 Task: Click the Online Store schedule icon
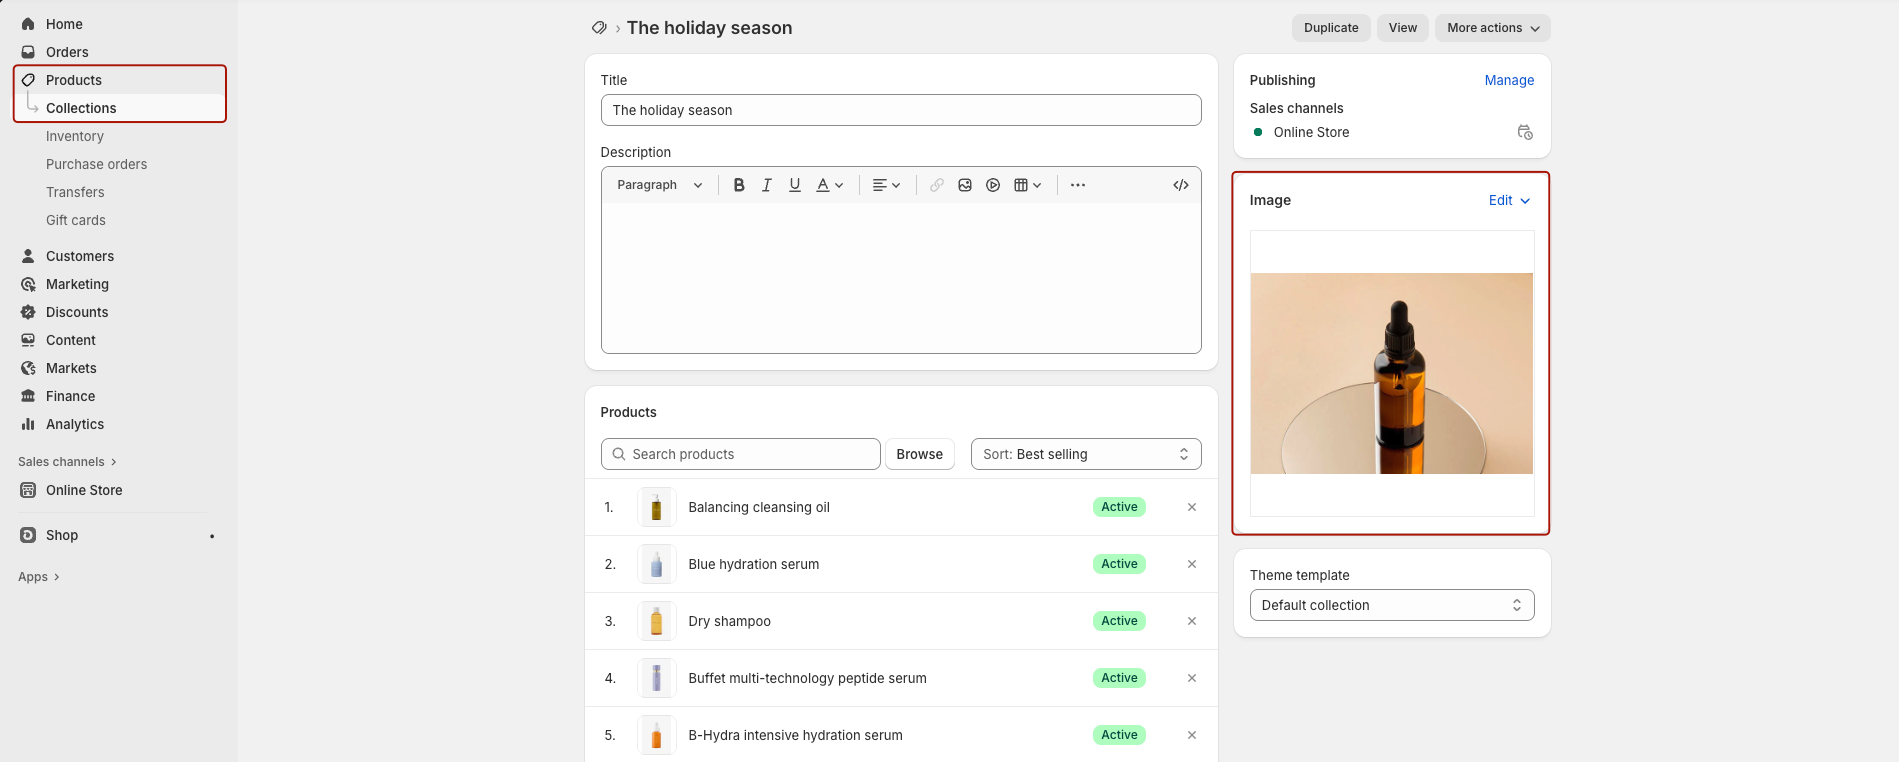pos(1525,132)
